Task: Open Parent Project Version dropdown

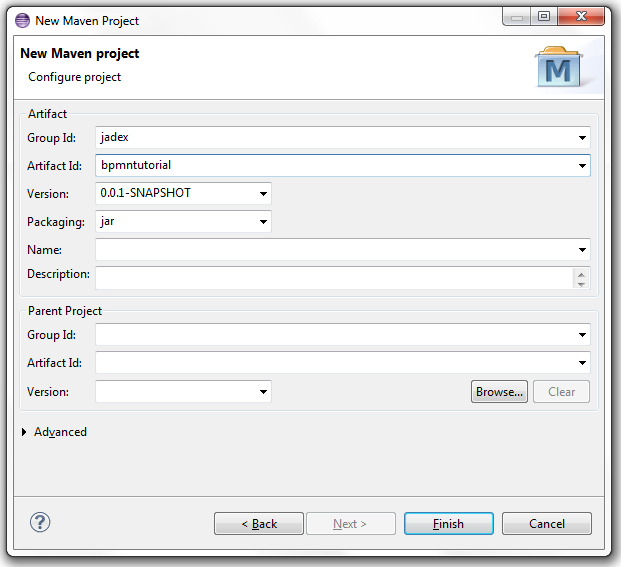Action: click(x=263, y=392)
